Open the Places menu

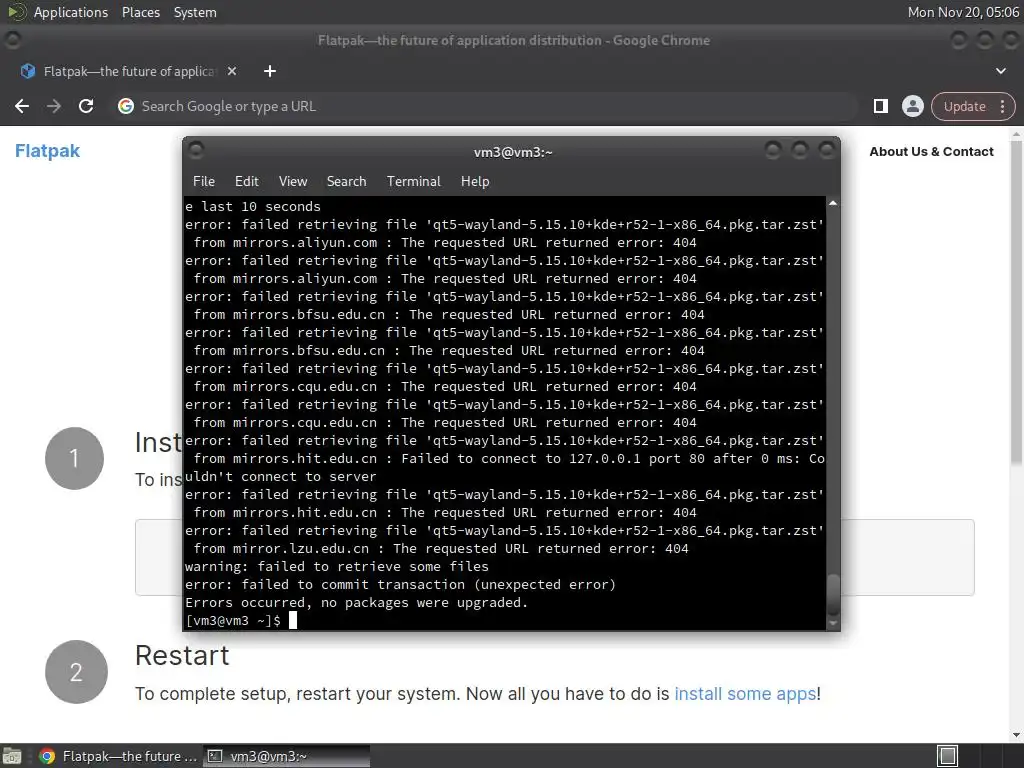(140, 12)
